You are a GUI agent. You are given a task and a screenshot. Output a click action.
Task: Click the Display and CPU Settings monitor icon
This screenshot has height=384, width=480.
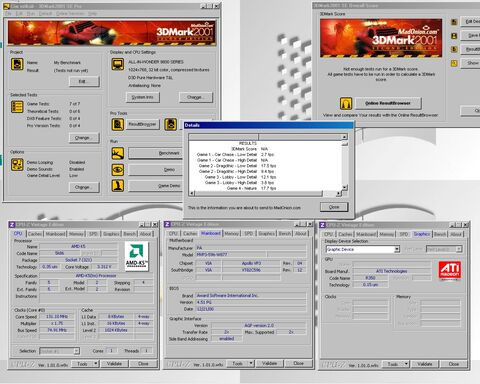[118, 64]
